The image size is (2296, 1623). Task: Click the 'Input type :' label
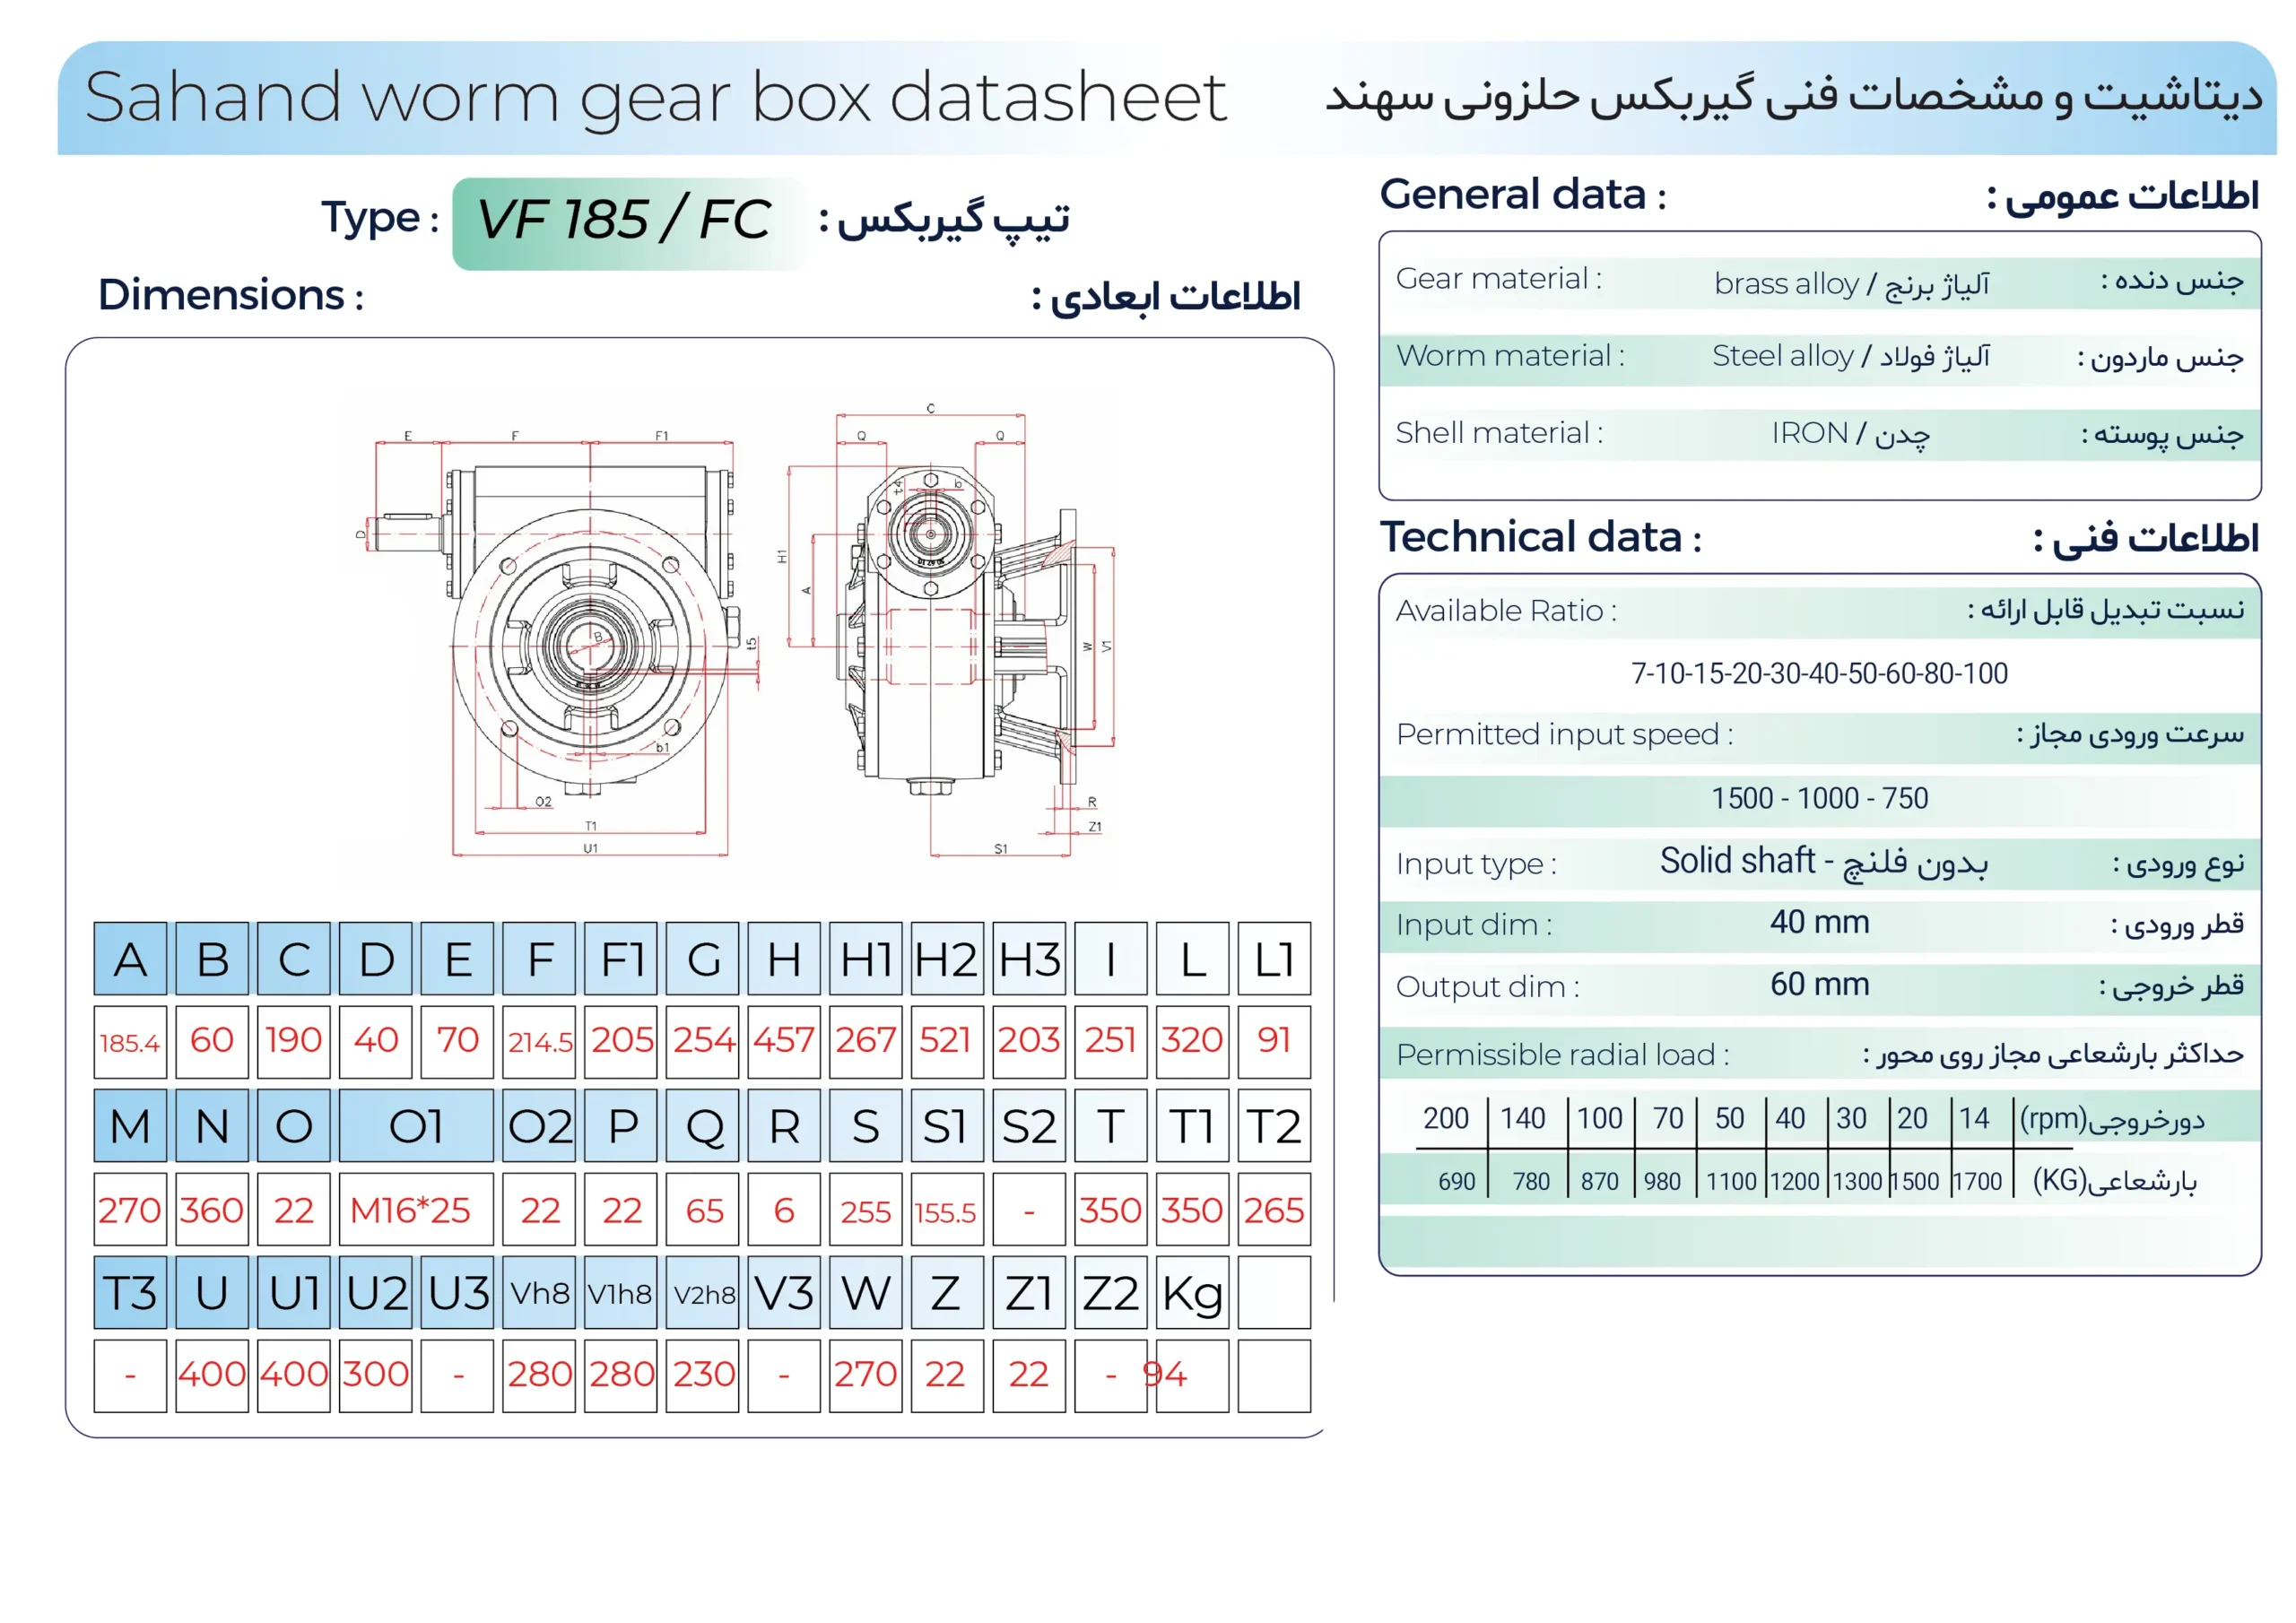tap(1476, 864)
